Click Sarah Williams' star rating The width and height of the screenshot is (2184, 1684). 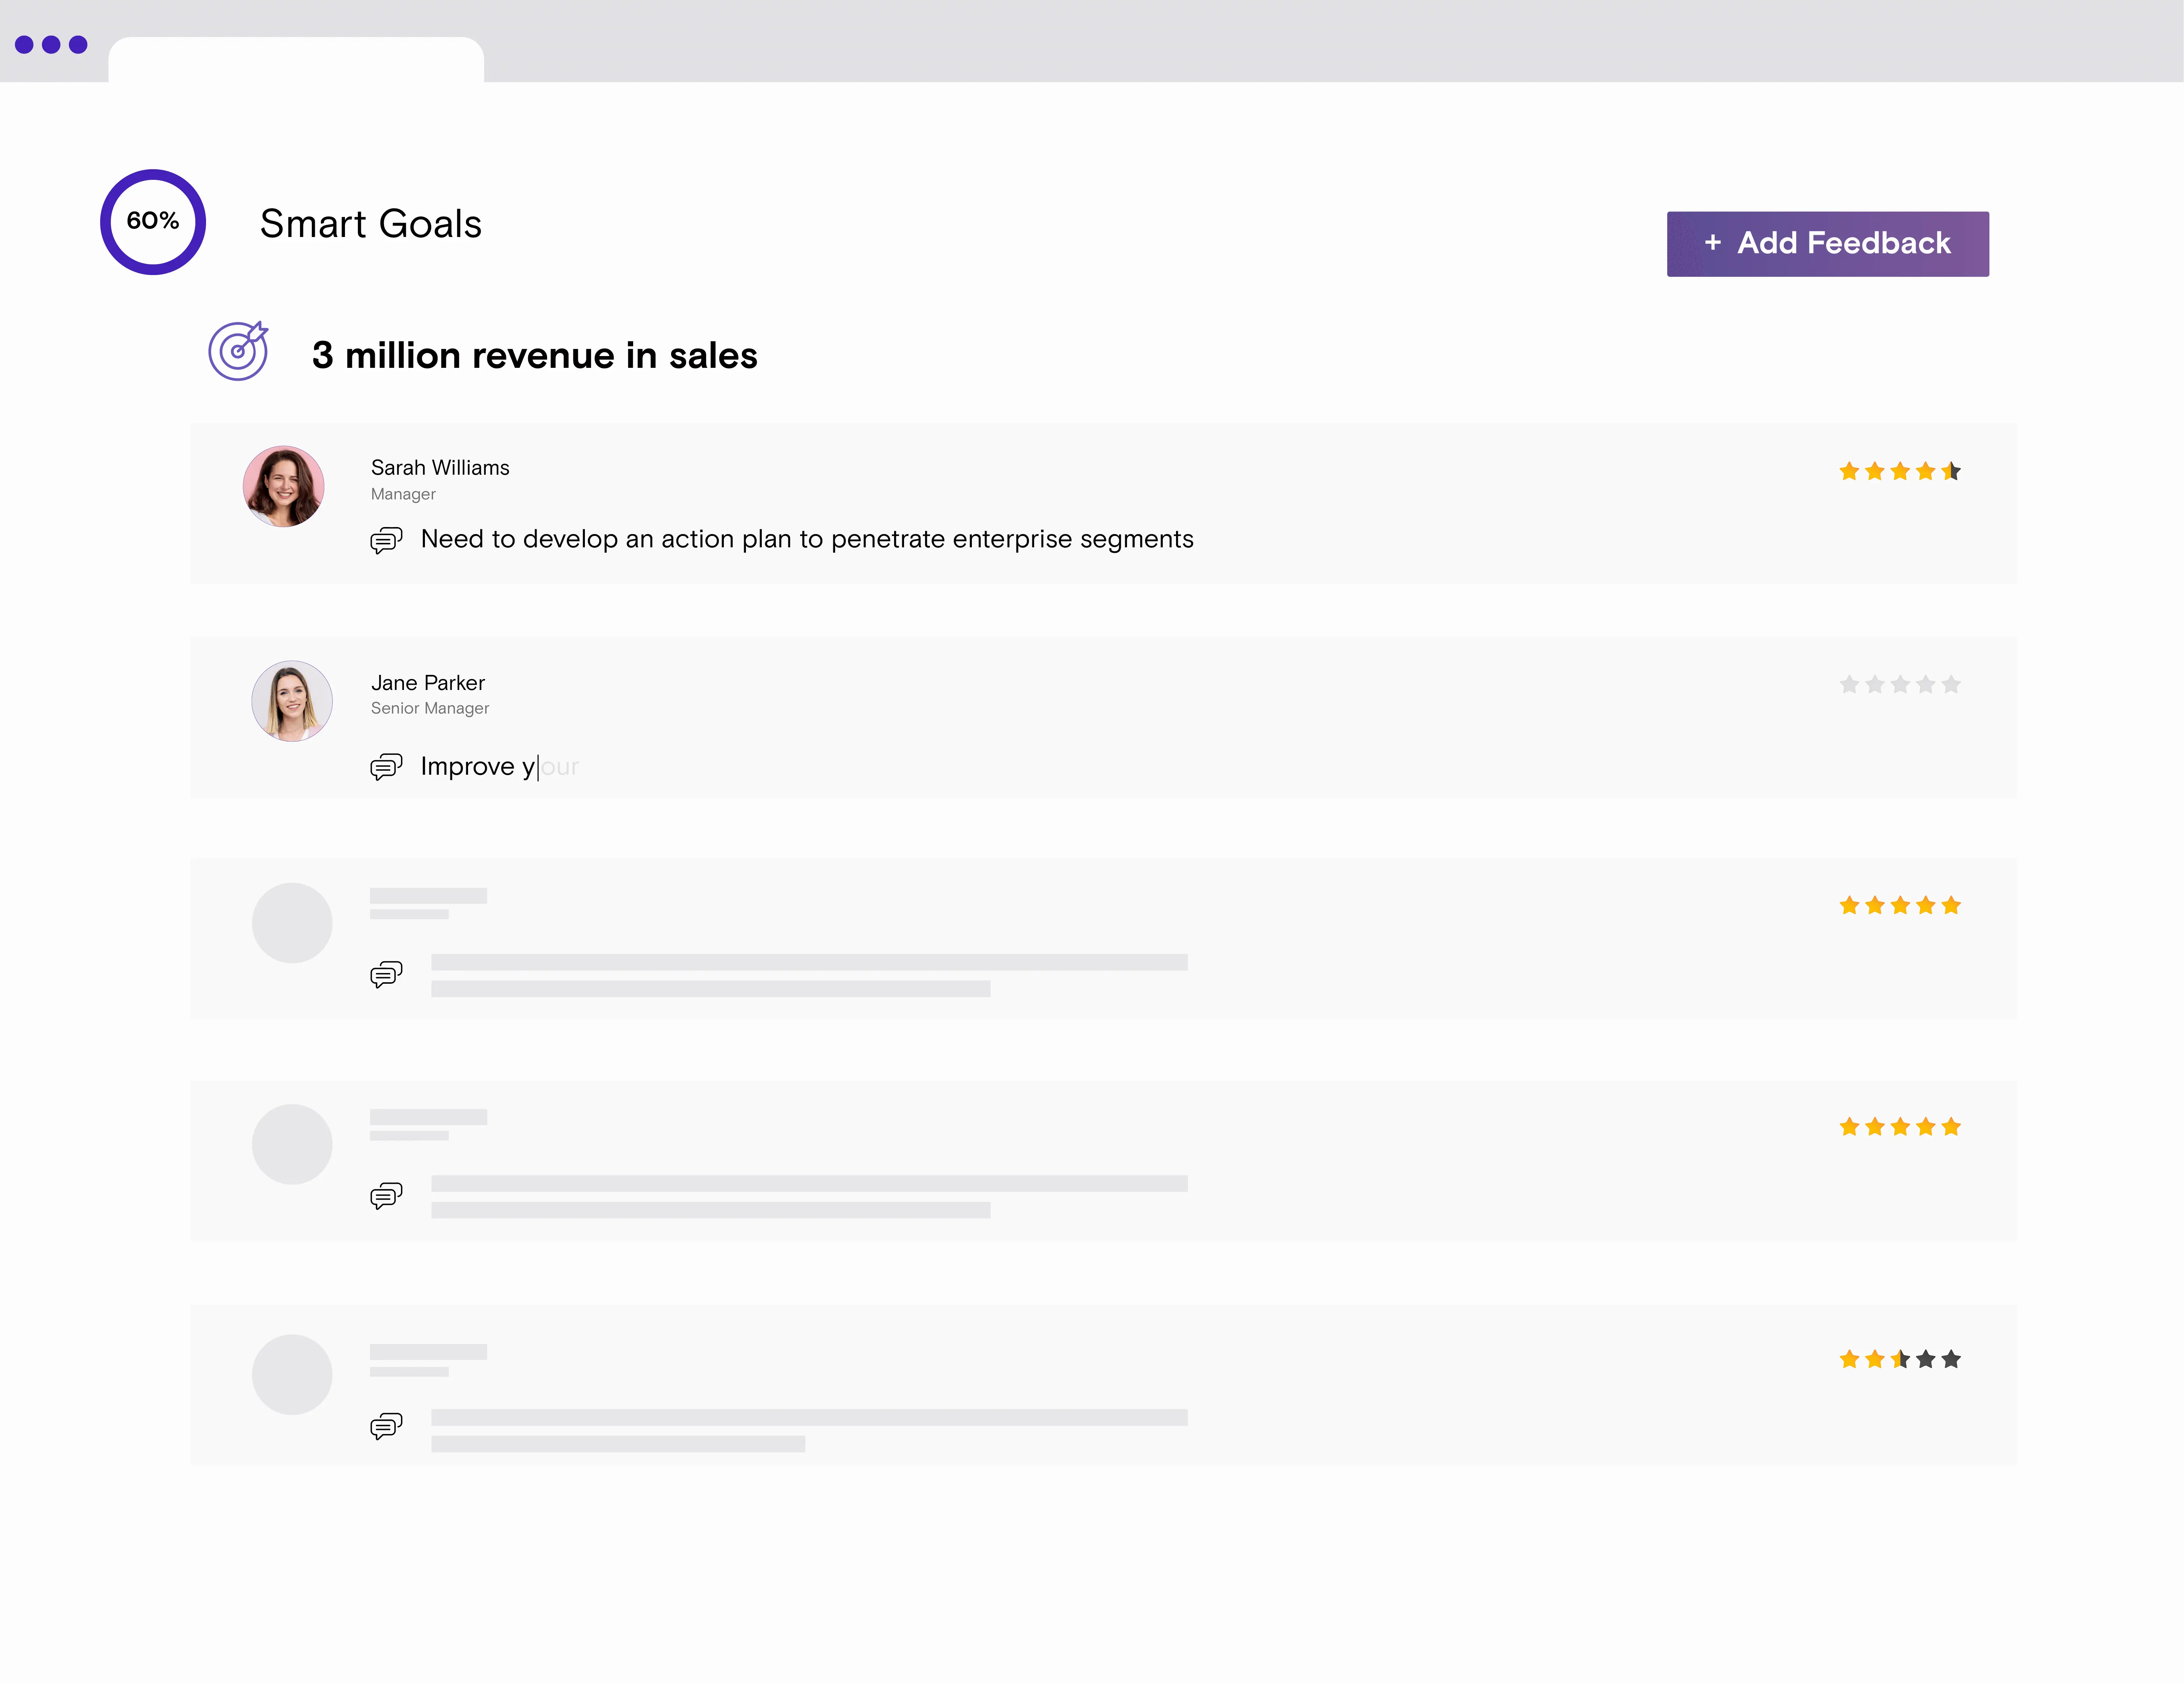(x=1900, y=471)
